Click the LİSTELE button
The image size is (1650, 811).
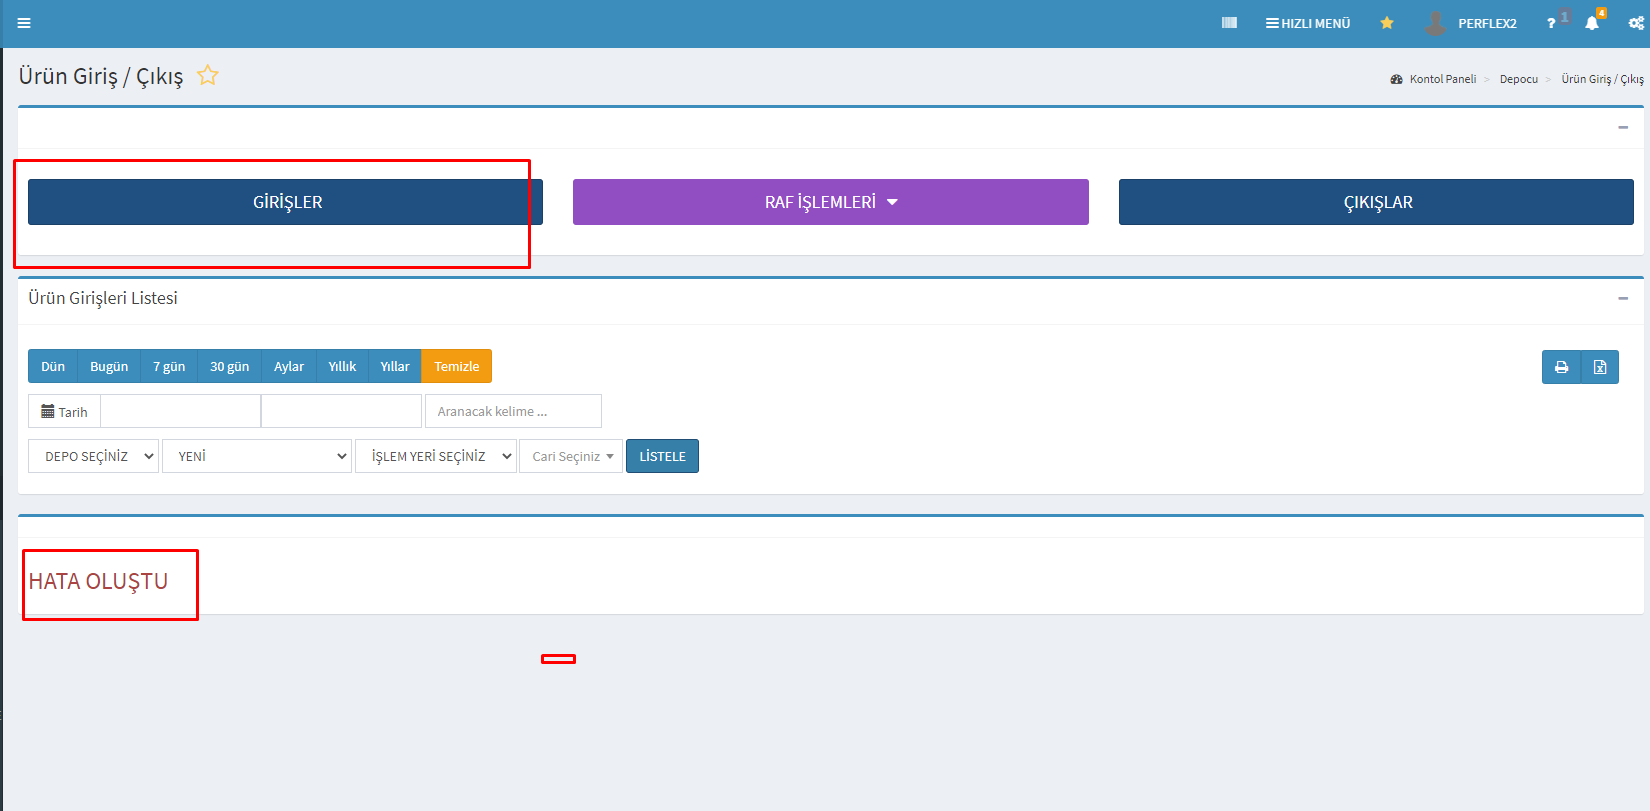[x=662, y=456]
